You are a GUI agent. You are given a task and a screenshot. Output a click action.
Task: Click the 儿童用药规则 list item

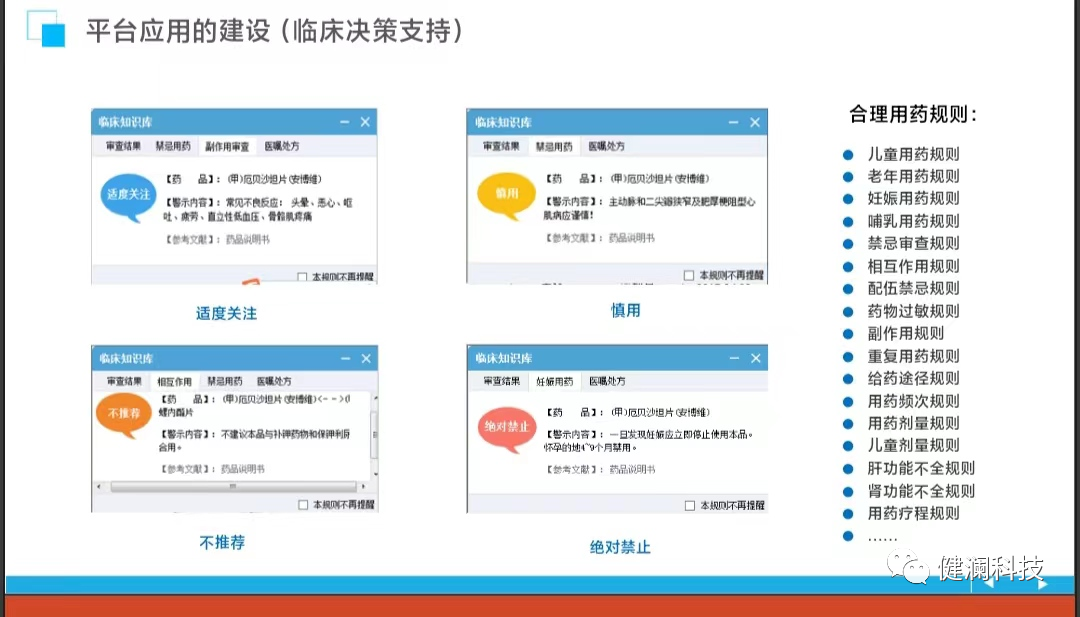click(913, 154)
